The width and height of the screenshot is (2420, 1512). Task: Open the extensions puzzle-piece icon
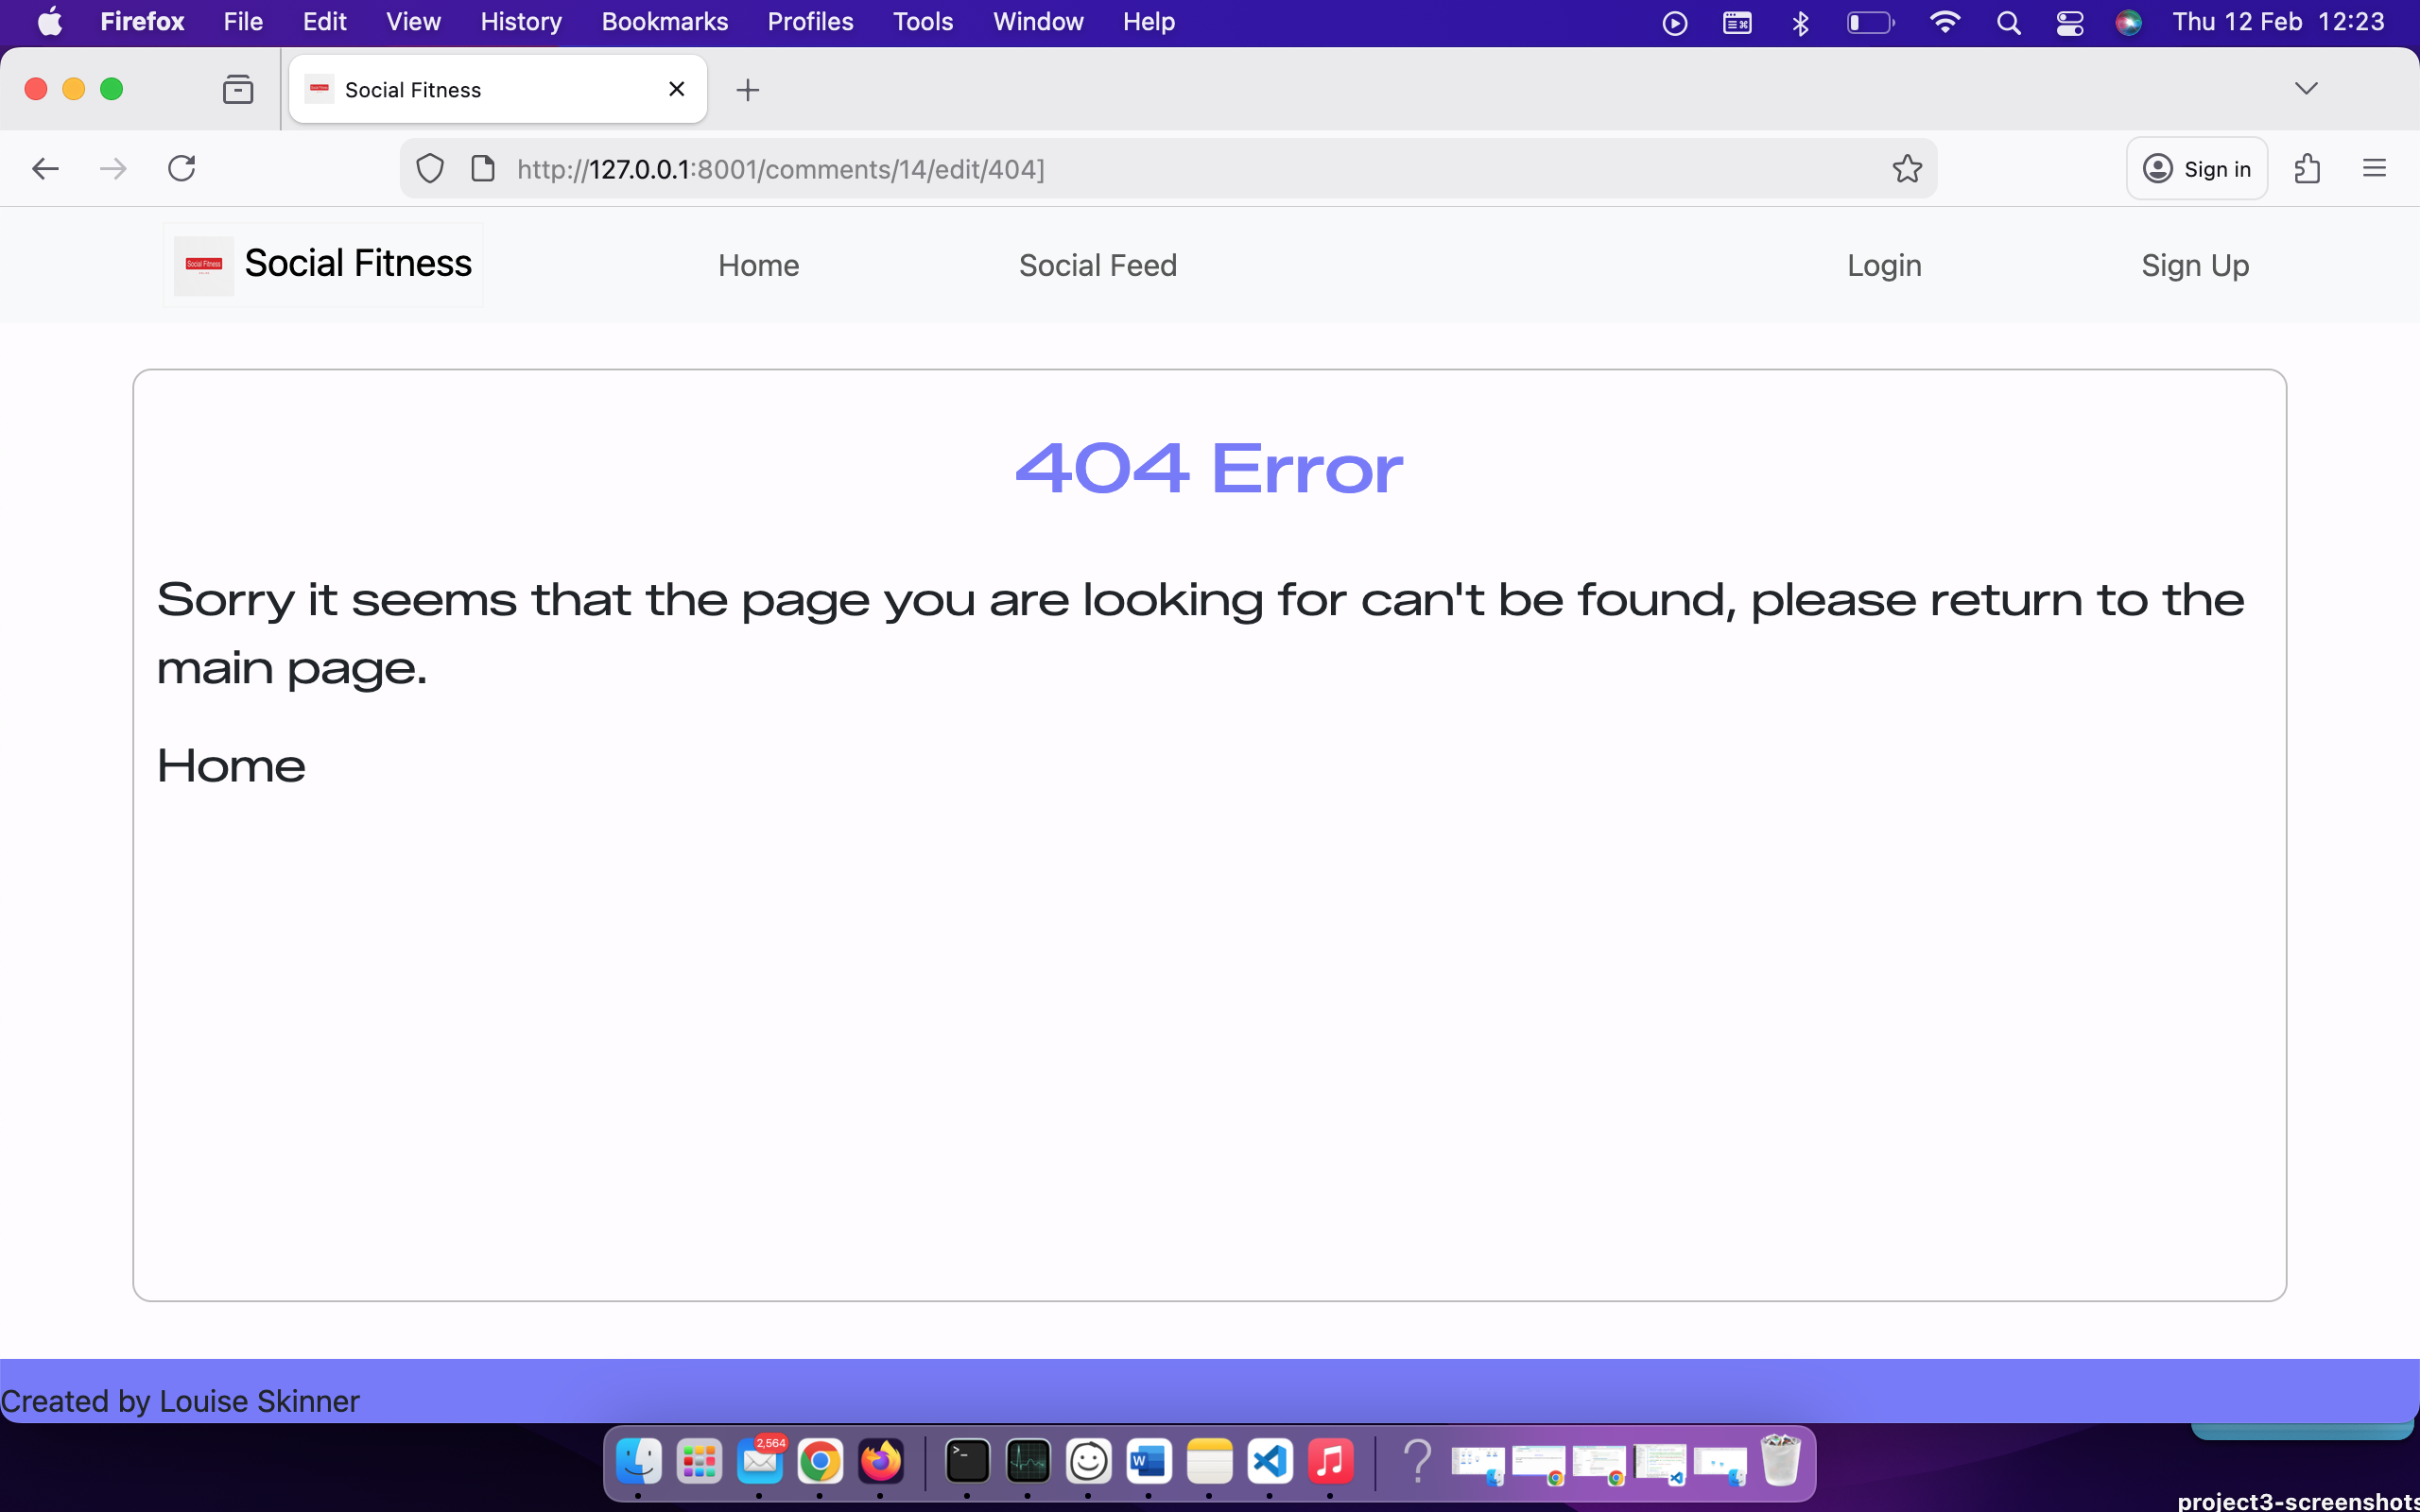(x=2308, y=168)
